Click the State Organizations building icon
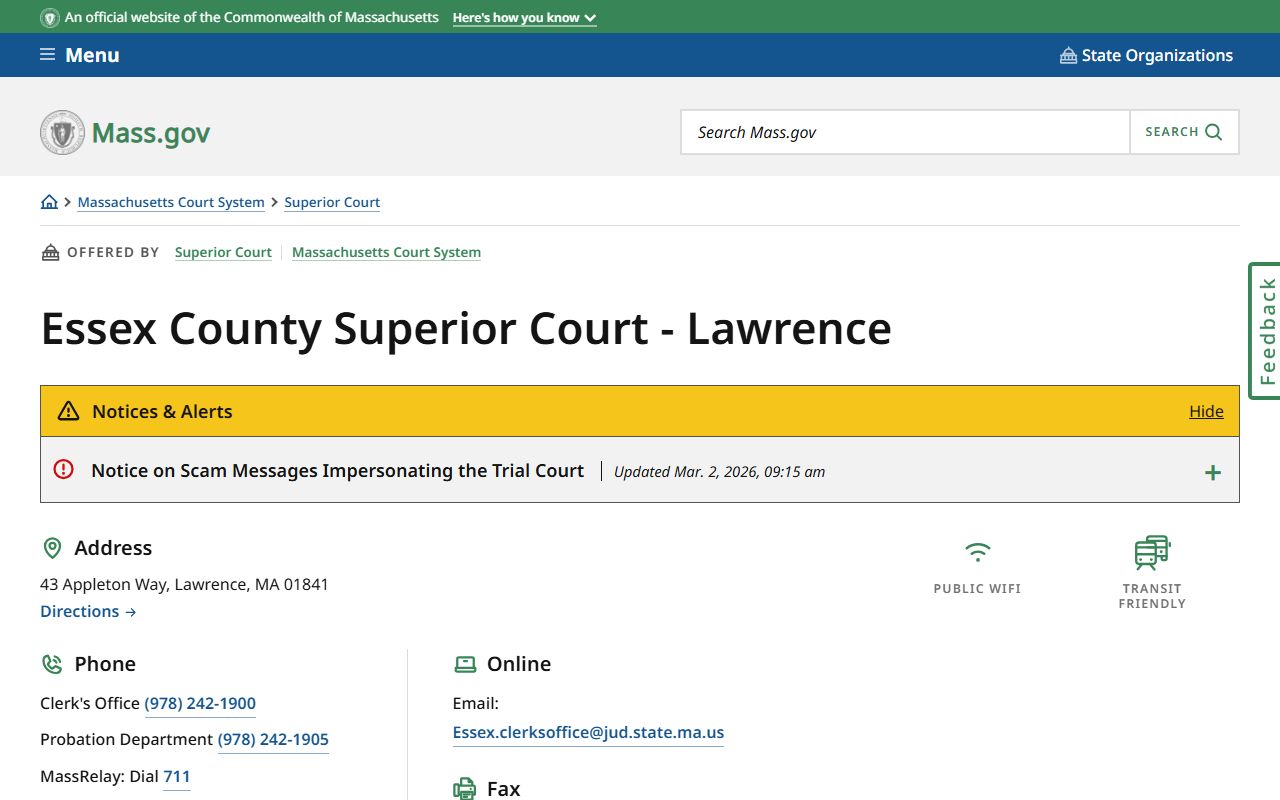Image resolution: width=1280 pixels, height=800 pixels. coord(1068,55)
